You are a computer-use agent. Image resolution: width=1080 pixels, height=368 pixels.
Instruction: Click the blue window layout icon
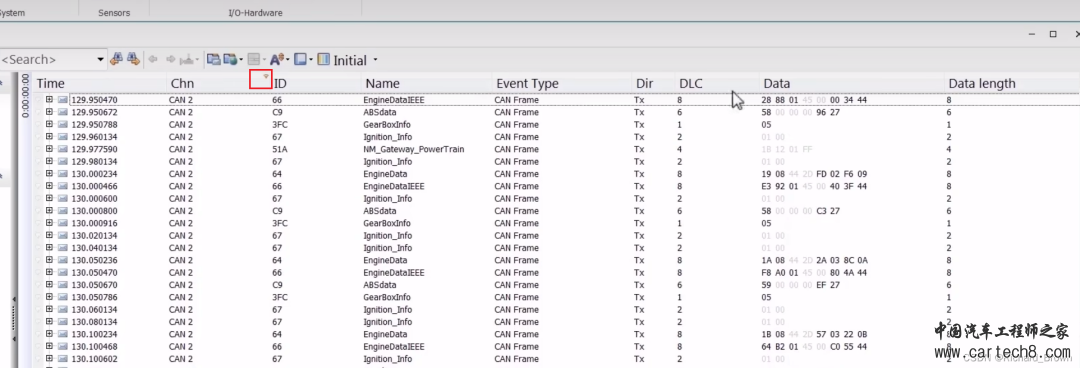(300, 60)
